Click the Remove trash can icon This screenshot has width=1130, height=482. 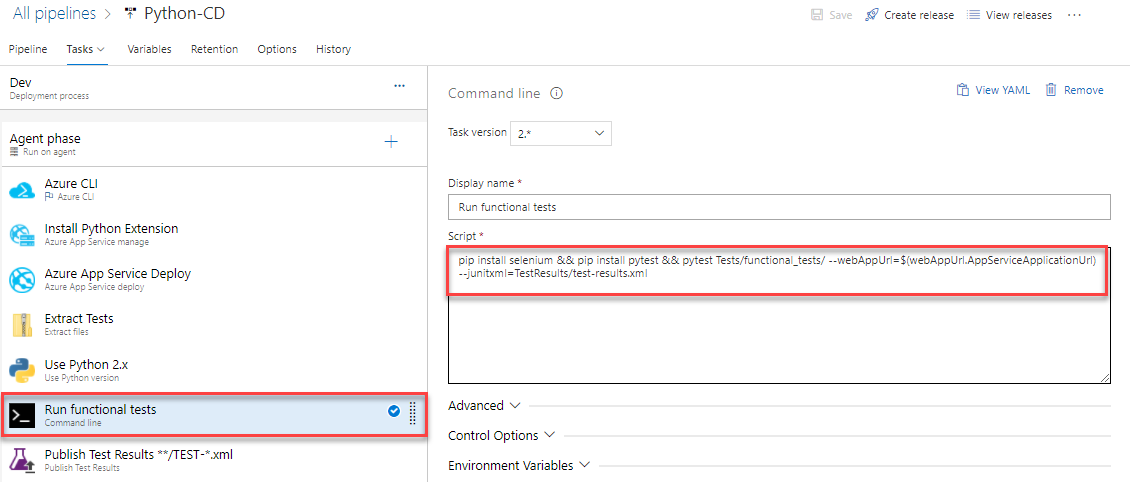(x=1051, y=90)
